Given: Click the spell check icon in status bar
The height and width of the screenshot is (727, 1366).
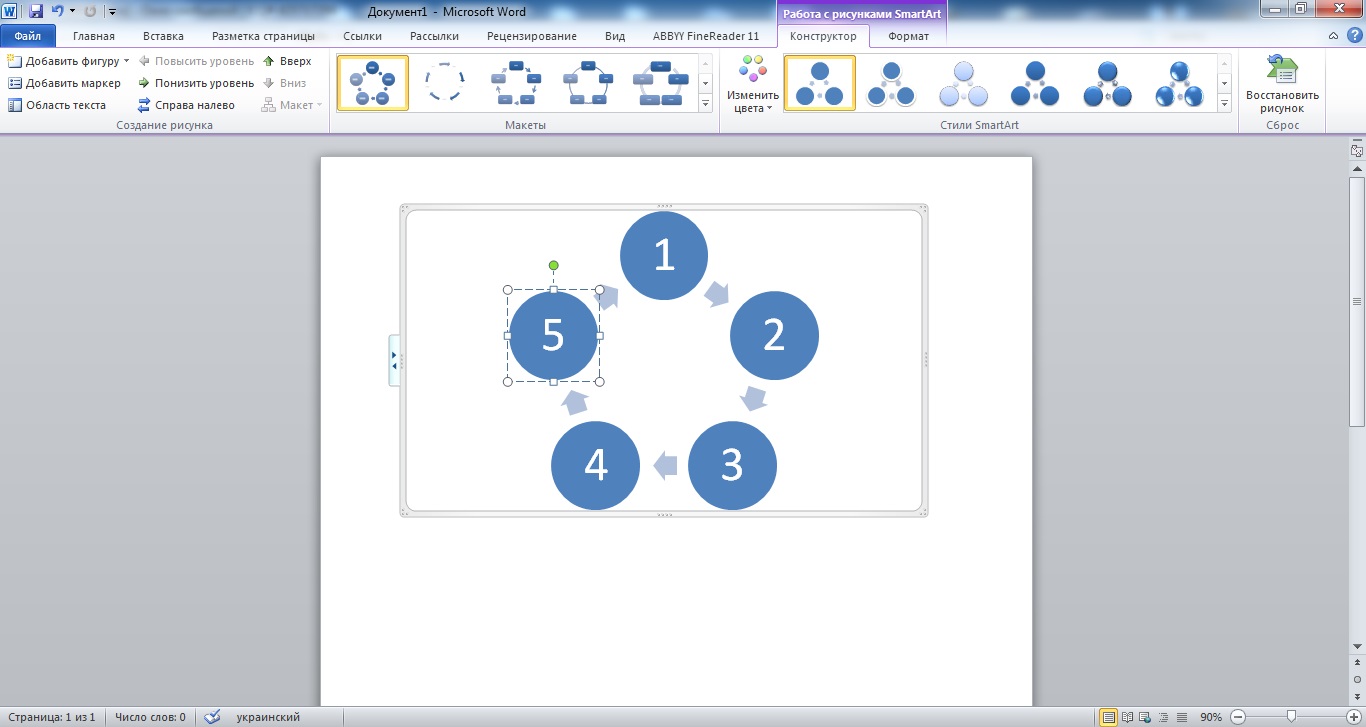Looking at the screenshot, I should tap(211, 717).
